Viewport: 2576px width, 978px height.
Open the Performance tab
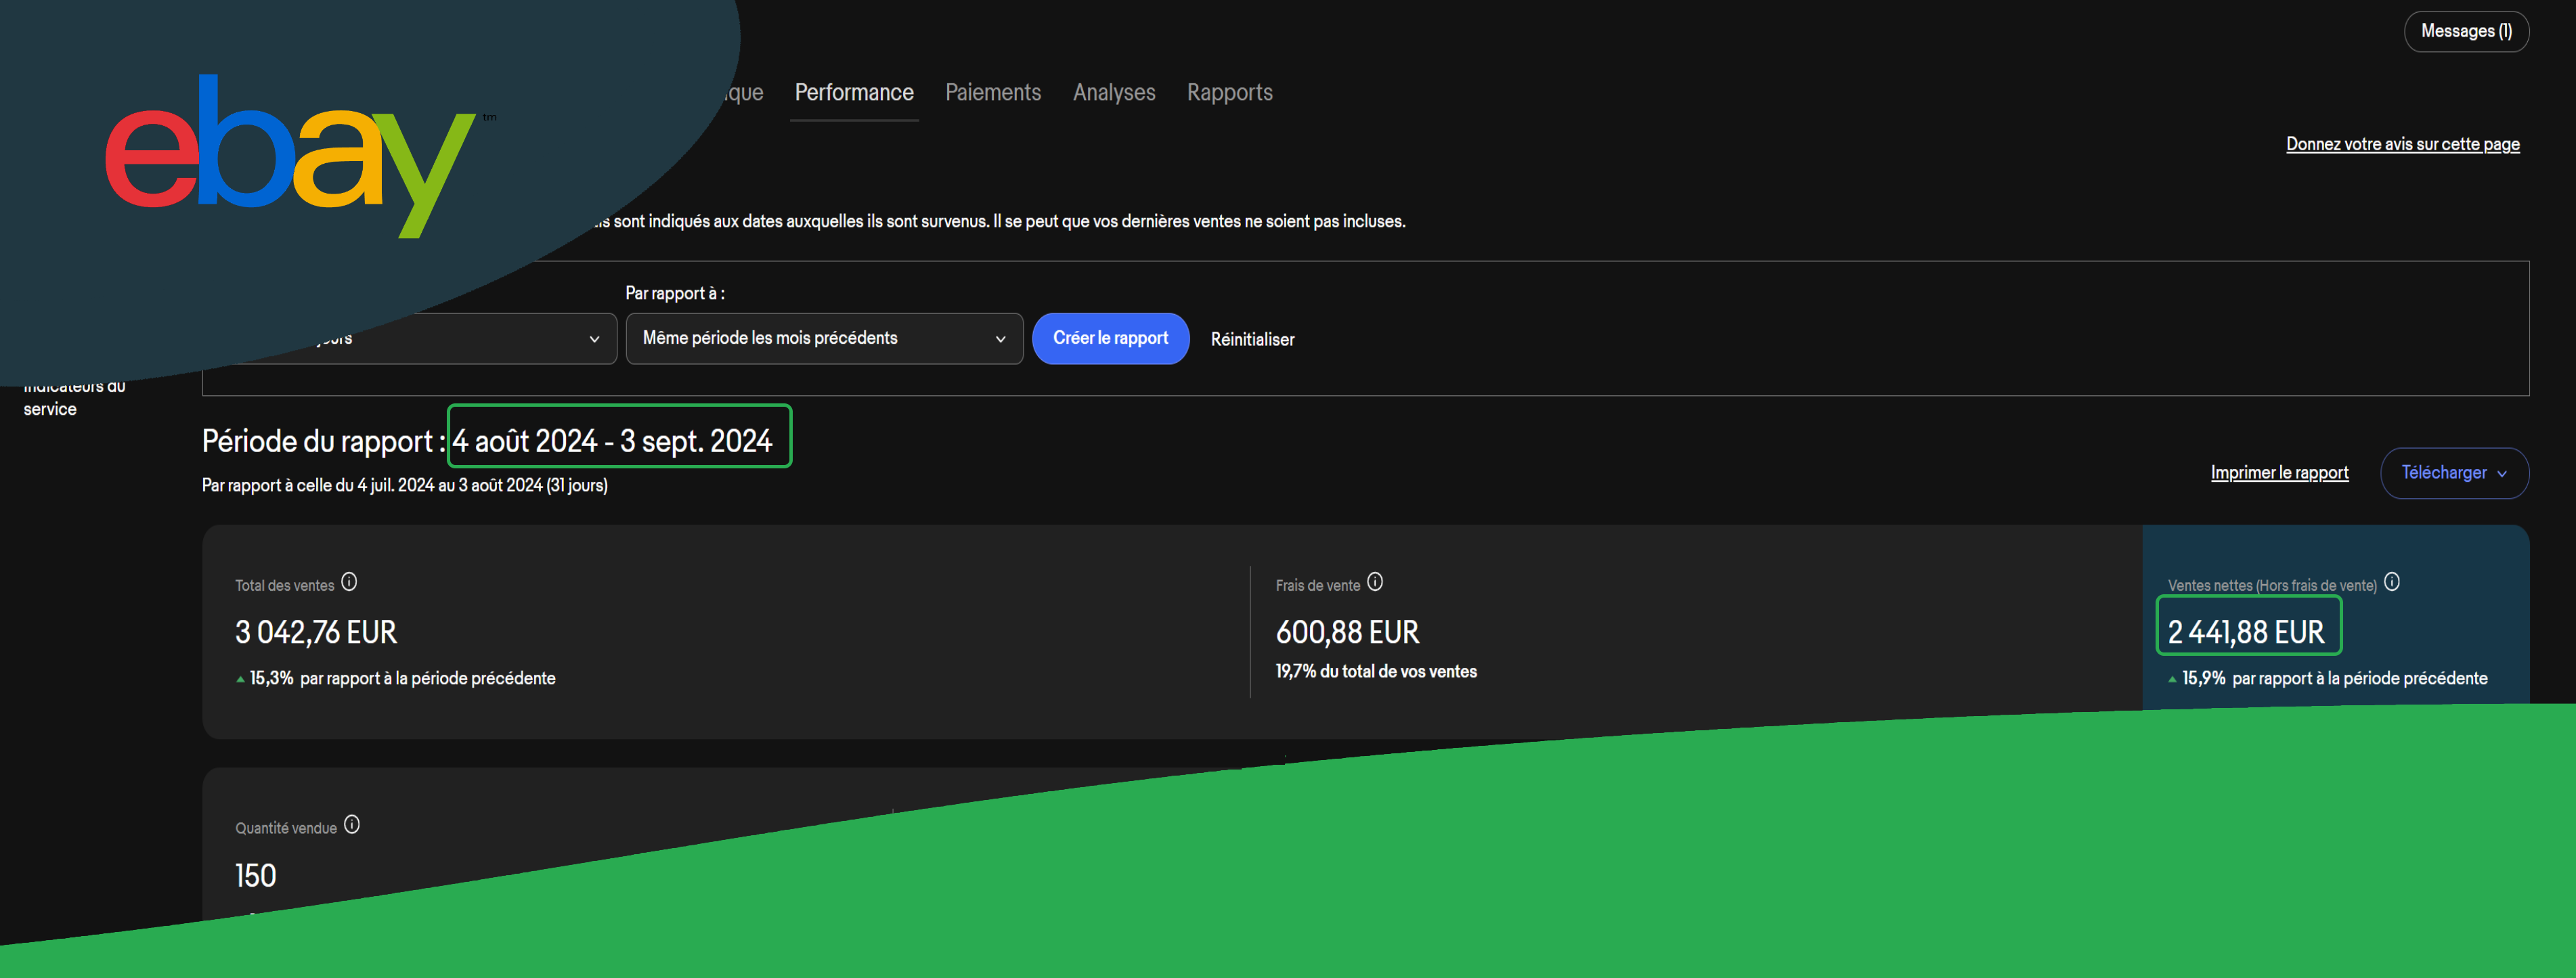pyautogui.click(x=854, y=92)
